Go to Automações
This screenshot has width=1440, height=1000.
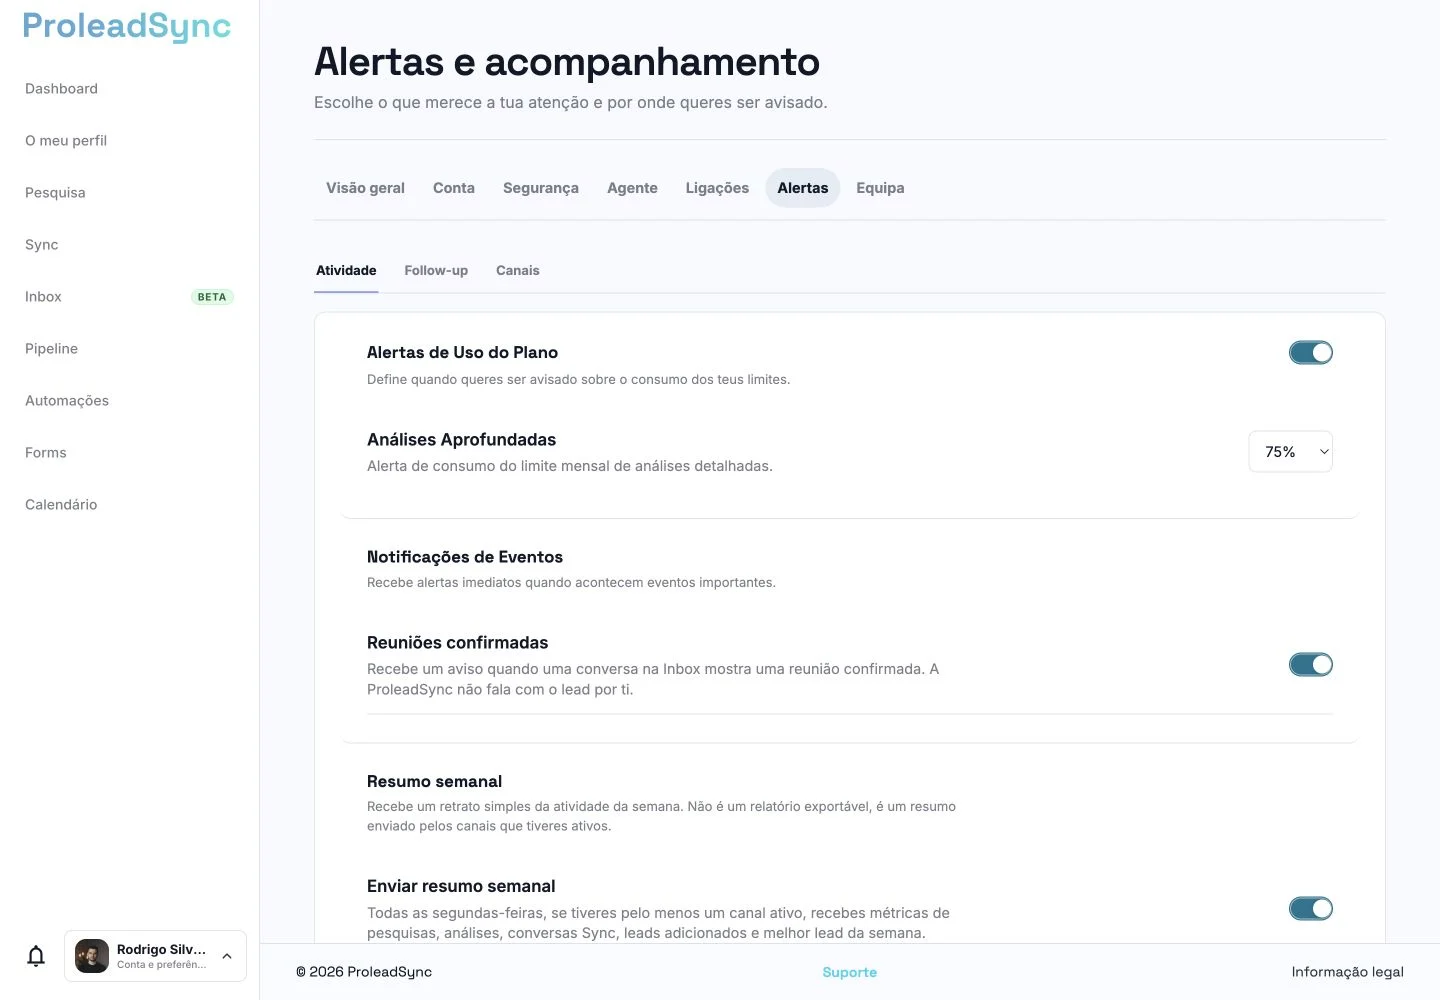[x=67, y=401]
